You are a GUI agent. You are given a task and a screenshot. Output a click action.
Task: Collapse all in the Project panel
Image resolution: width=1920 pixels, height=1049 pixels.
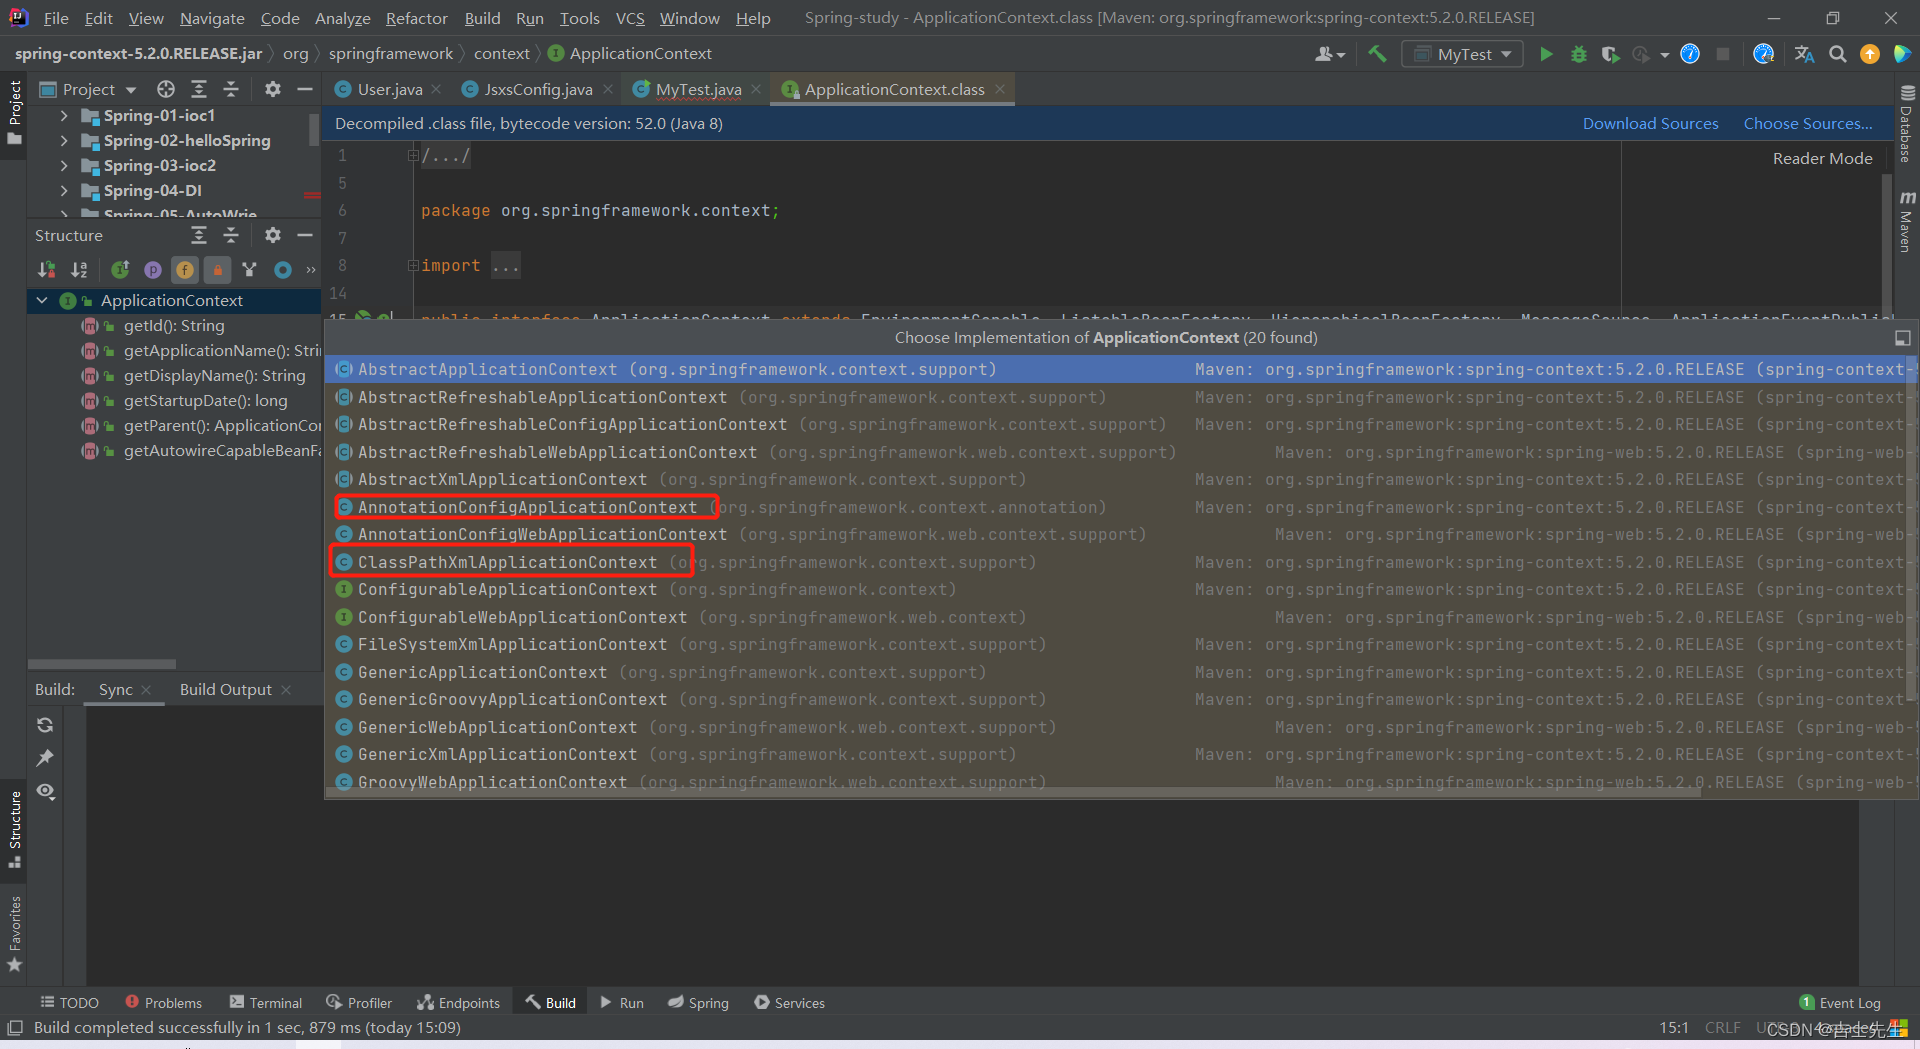click(231, 89)
